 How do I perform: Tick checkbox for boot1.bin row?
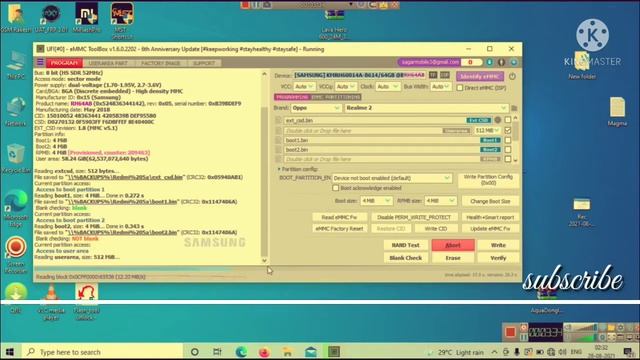coord(508,140)
